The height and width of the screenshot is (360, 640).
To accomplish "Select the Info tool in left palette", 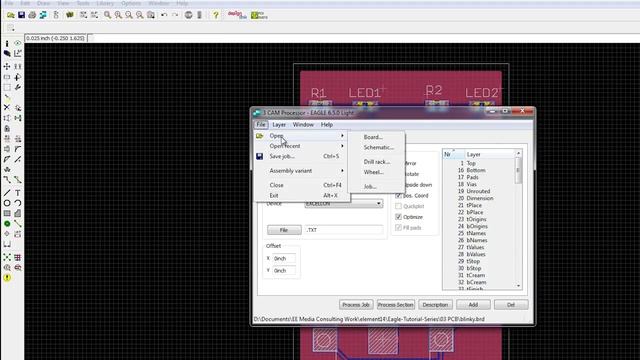I will point(7,43).
